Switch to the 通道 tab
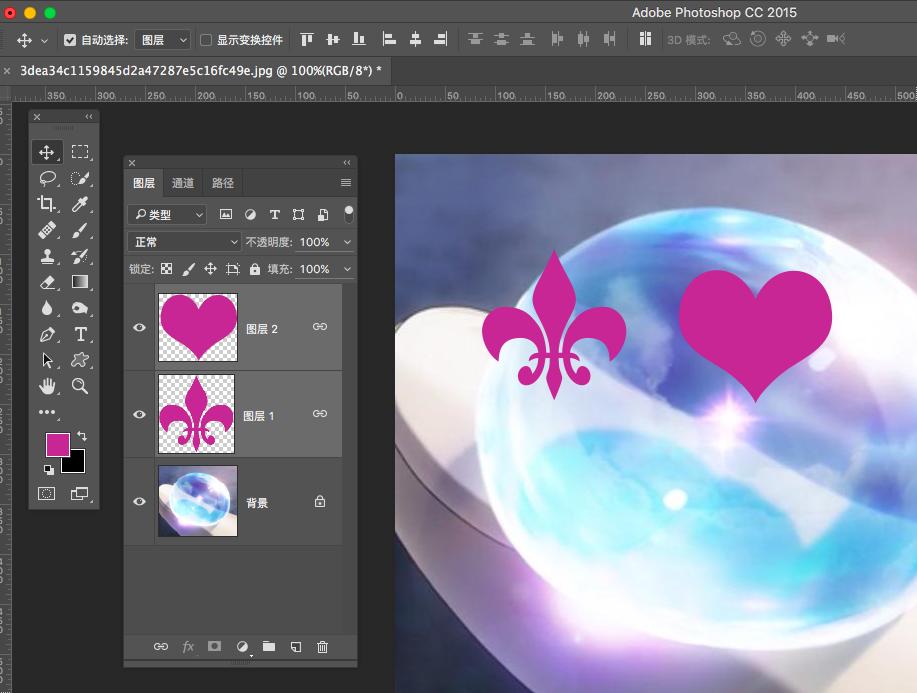Viewport: 917px width, 693px height. pyautogui.click(x=183, y=183)
